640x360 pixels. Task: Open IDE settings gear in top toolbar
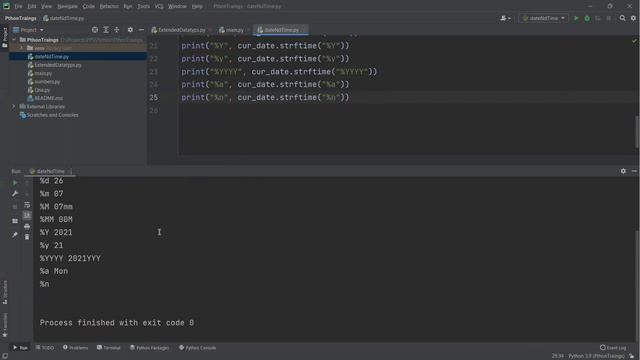click(x=633, y=18)
